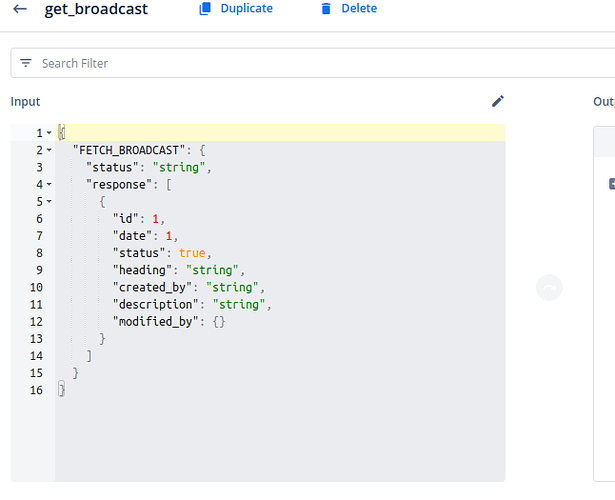Image resolution: width=615 pixels, height=500 pixels.
Task: Click the pencil edit icon beside Input
Action: click(498, 101)
